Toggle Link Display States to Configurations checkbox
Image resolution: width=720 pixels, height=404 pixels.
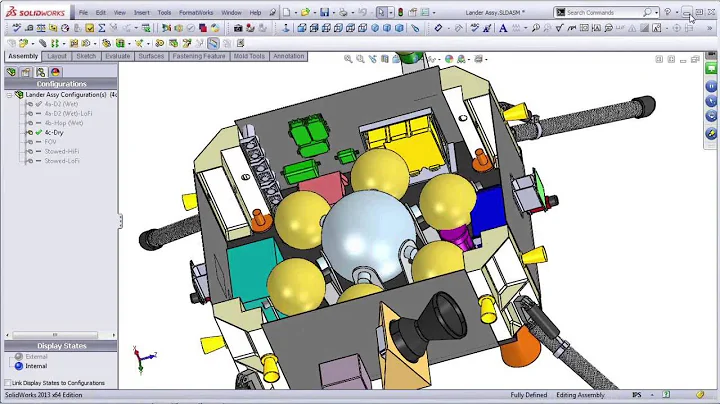tap(8, 382)
